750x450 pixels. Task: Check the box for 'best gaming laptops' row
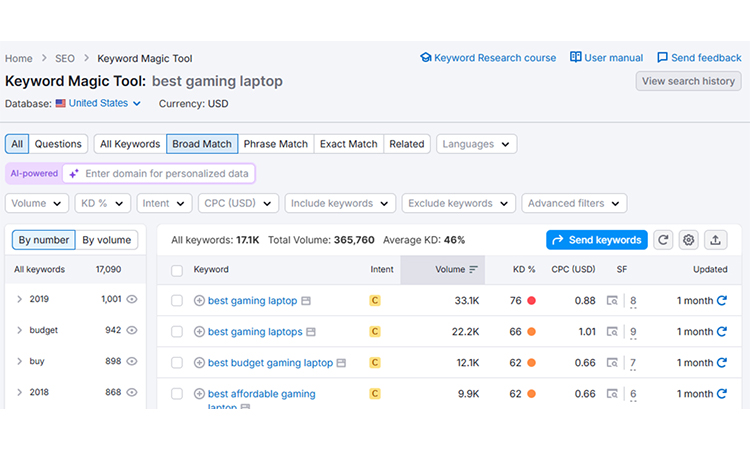pos(177,332)
